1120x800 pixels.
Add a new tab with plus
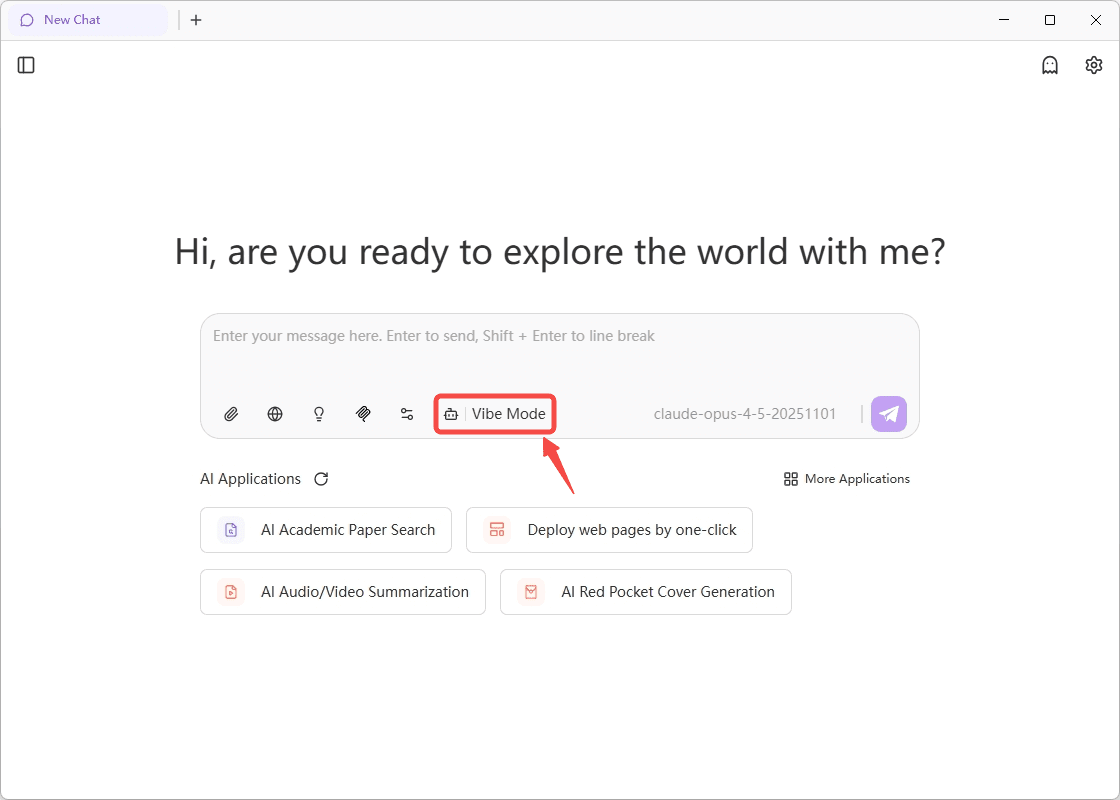click(196, 20)
